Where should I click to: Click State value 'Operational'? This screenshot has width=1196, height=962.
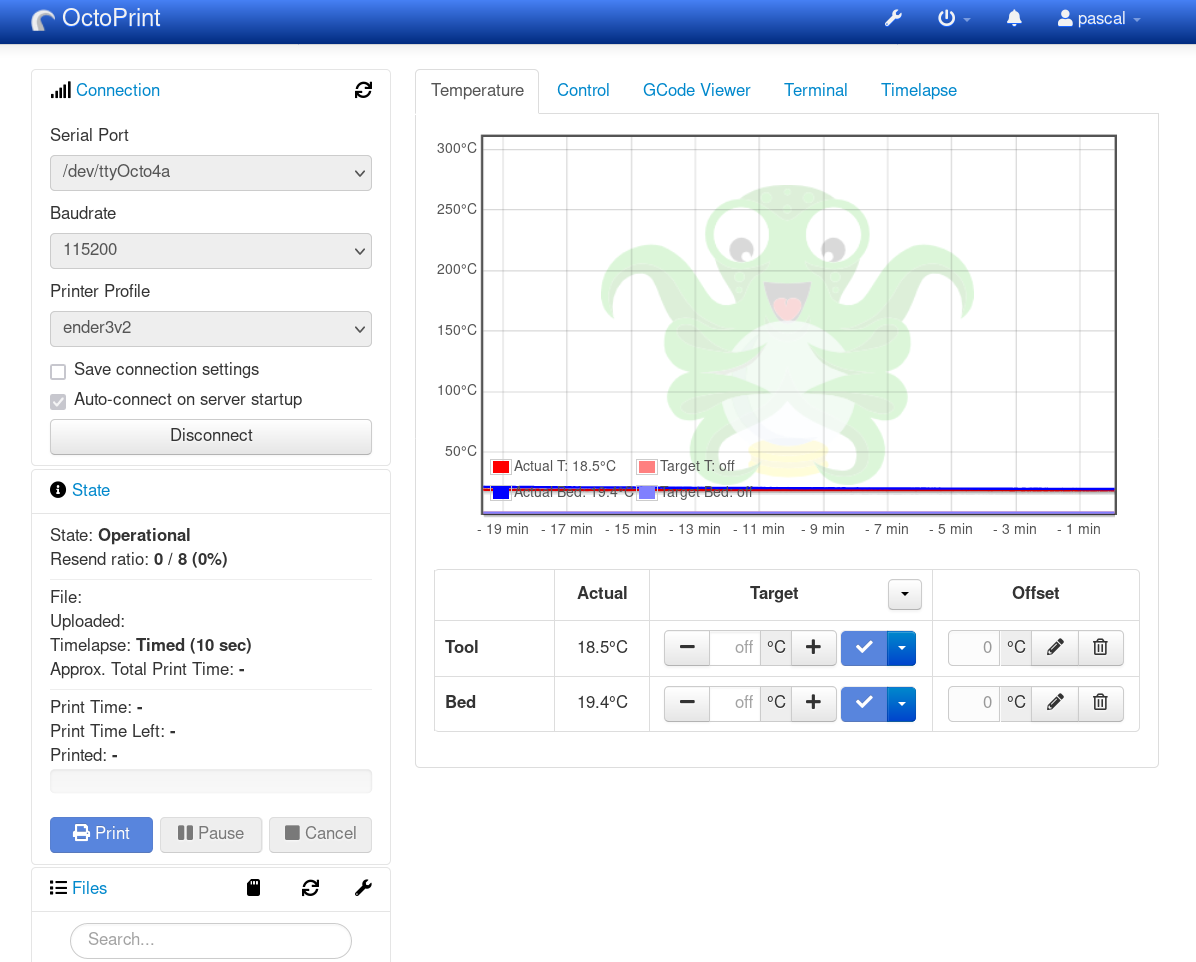(144, 536)
